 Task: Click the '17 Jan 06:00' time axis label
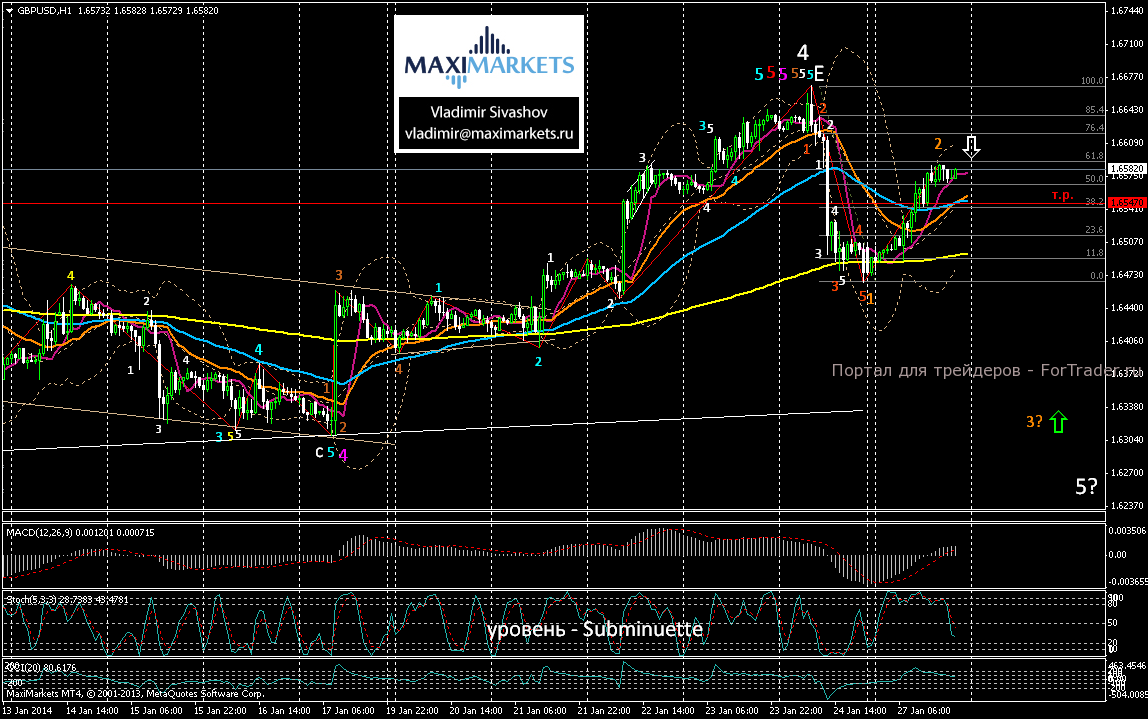[347, 710]
